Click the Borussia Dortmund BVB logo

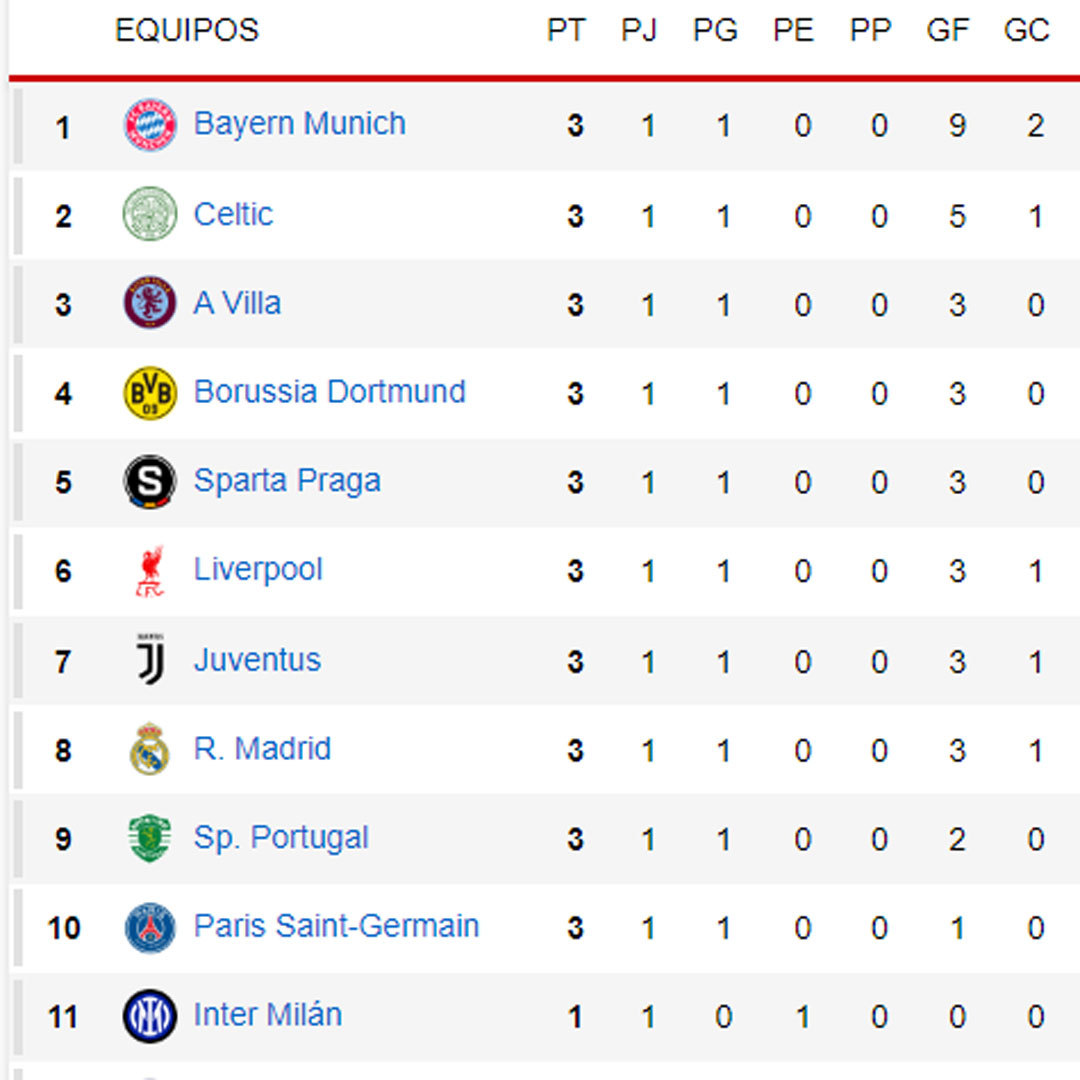(x=150, y=391)
